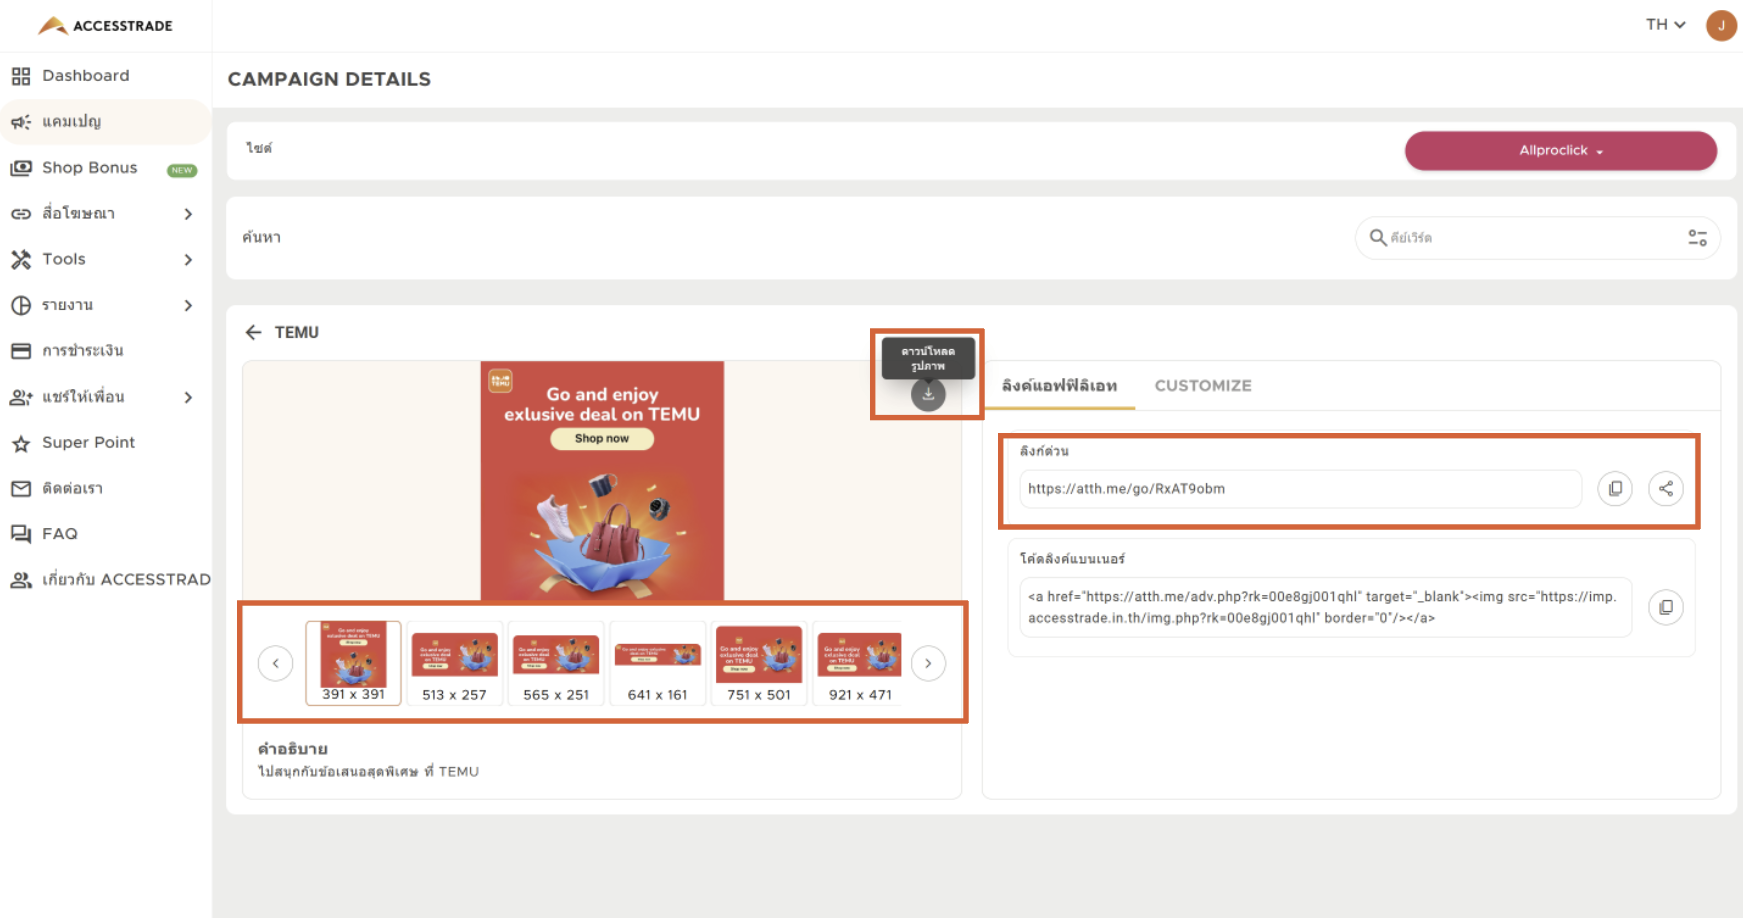Click the TEMU campaign title

click(297, 332)
